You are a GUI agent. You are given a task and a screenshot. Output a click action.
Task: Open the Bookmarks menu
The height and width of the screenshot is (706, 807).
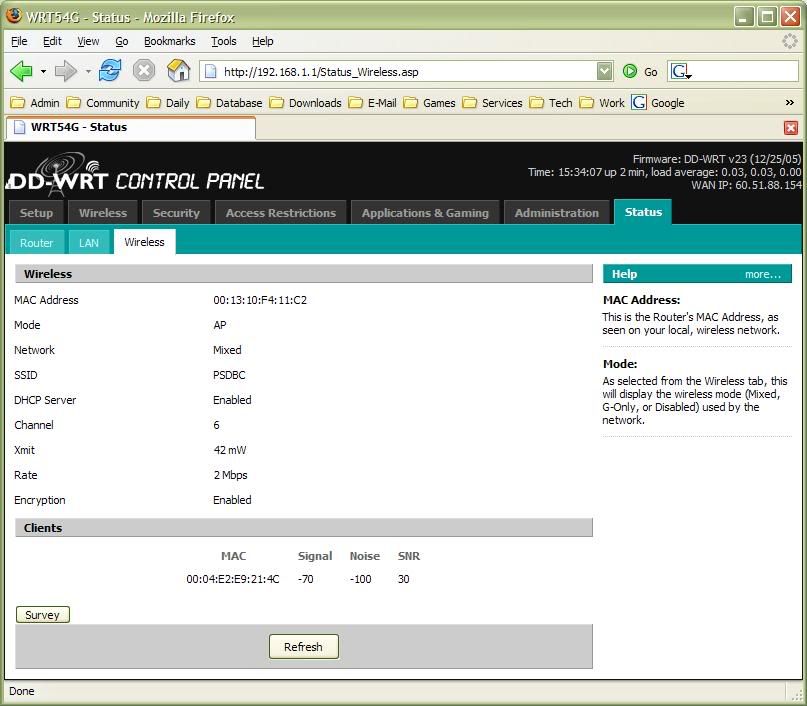[x=169, y=41]
